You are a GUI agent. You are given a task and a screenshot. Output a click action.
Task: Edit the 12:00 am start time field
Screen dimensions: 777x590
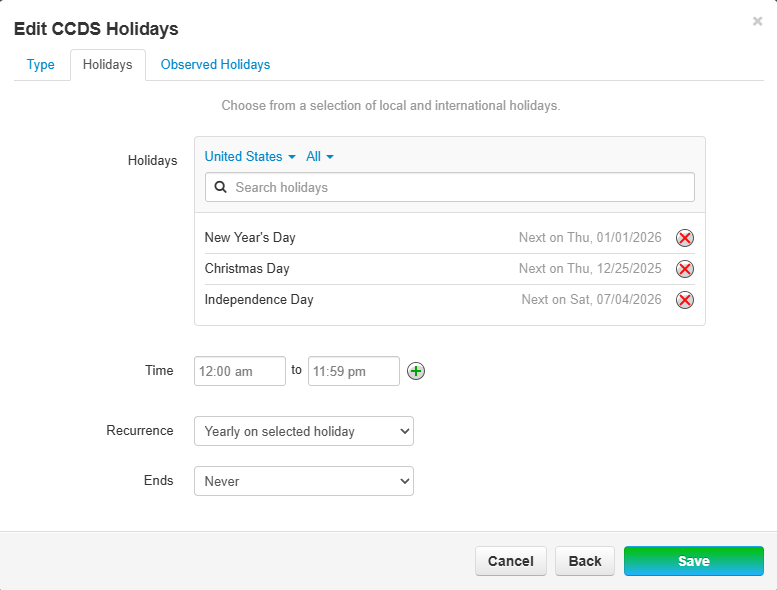coord(240,371)
